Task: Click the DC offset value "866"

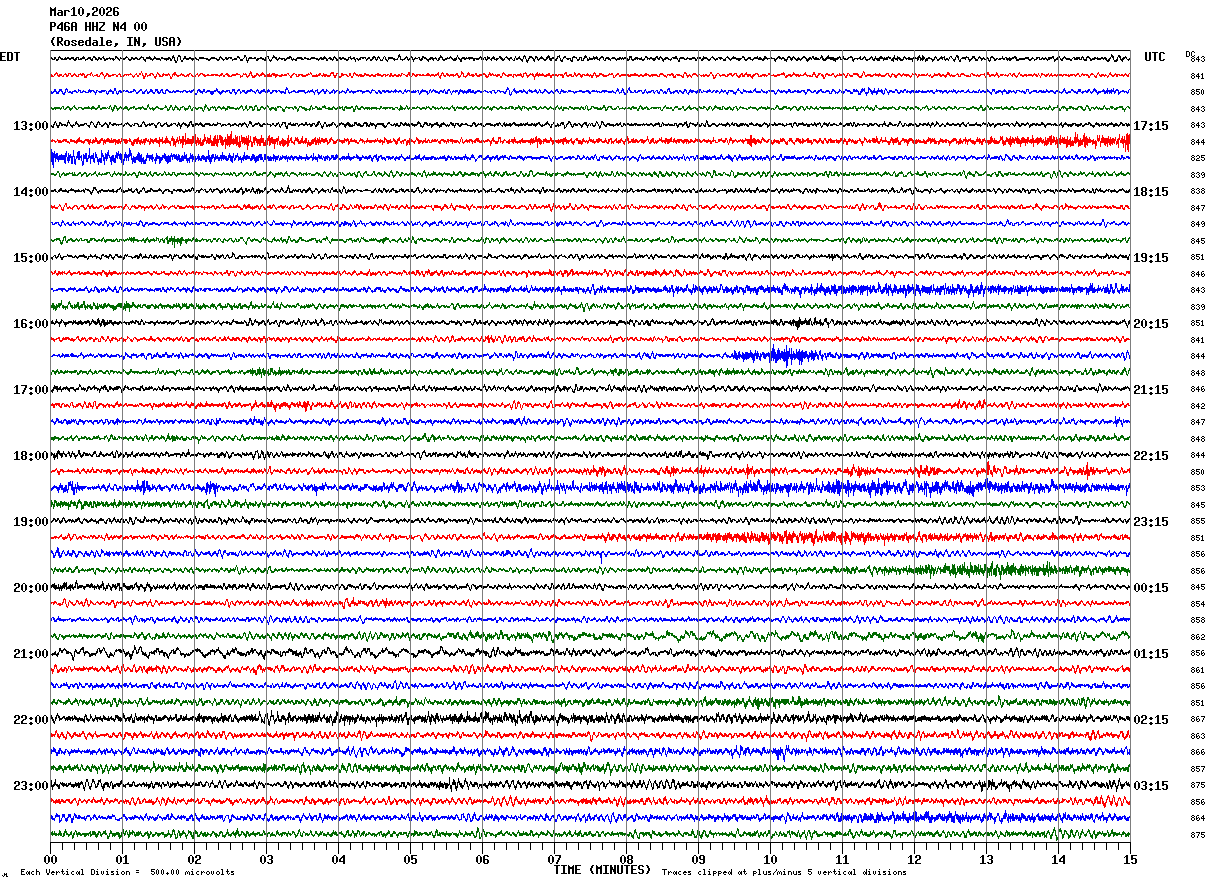Action: point(1197,752)
